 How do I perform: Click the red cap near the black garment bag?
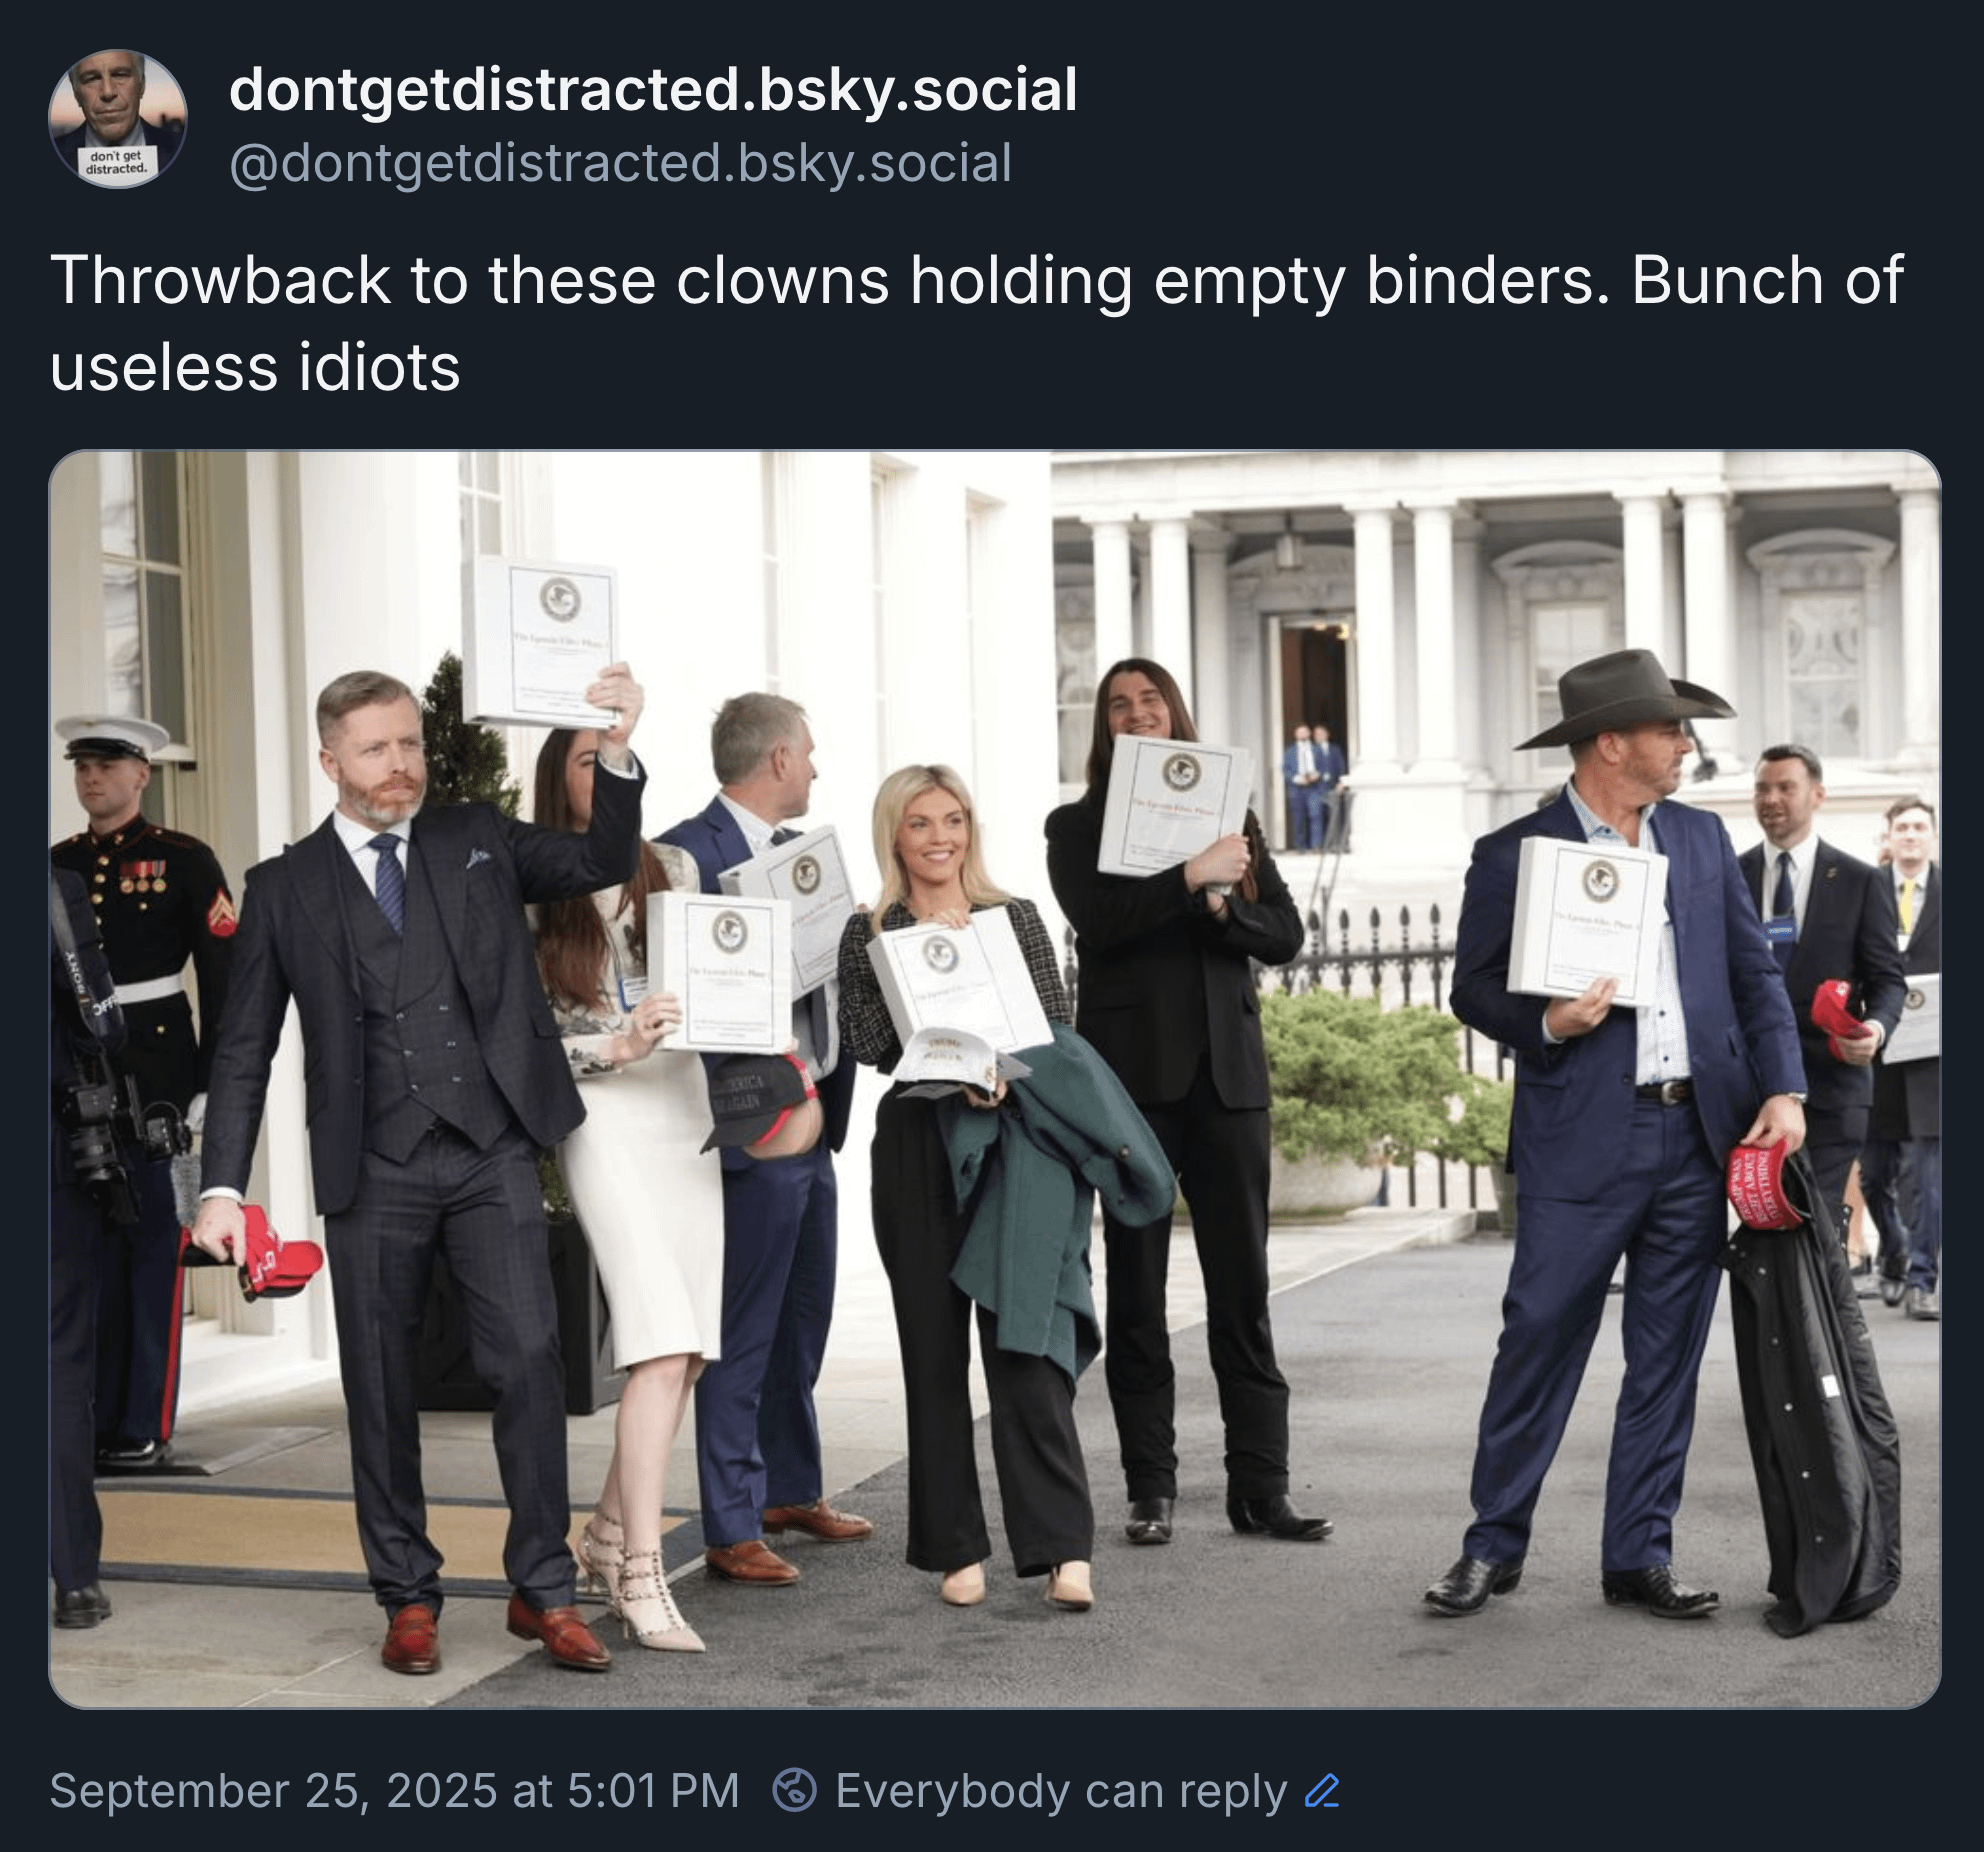coord(1766,1182)
